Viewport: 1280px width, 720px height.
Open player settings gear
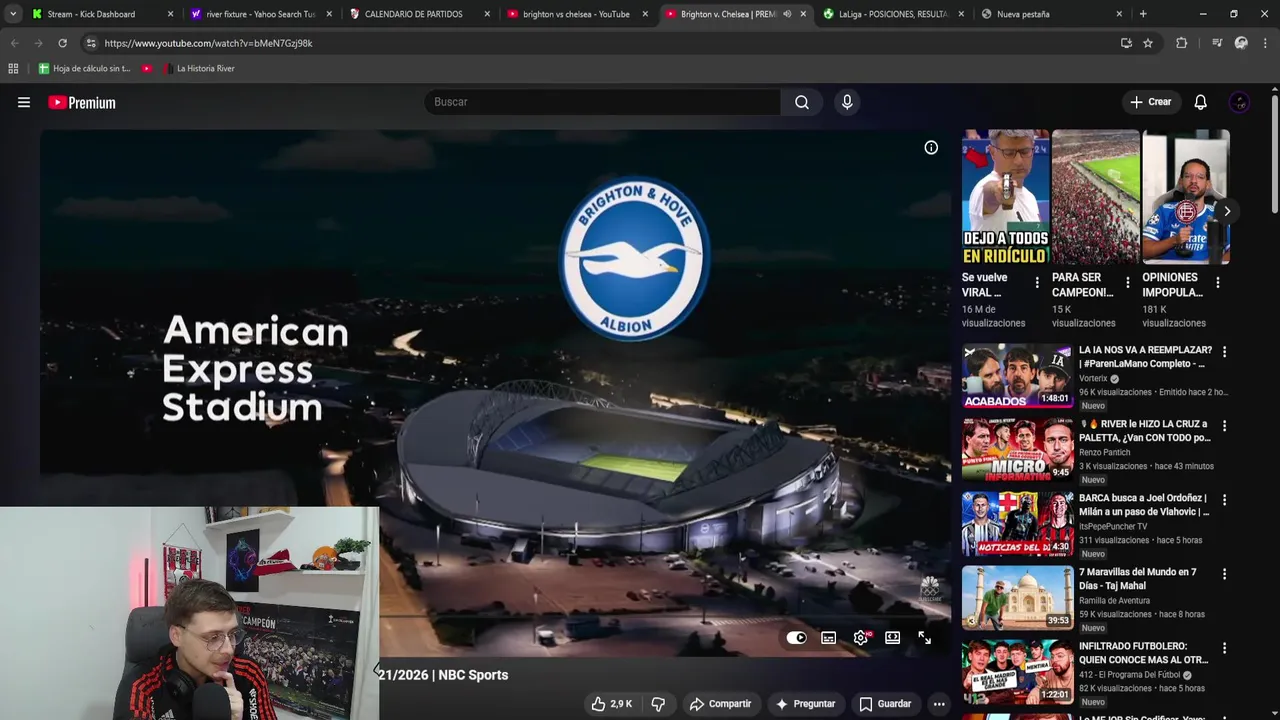tap(861, 638)
